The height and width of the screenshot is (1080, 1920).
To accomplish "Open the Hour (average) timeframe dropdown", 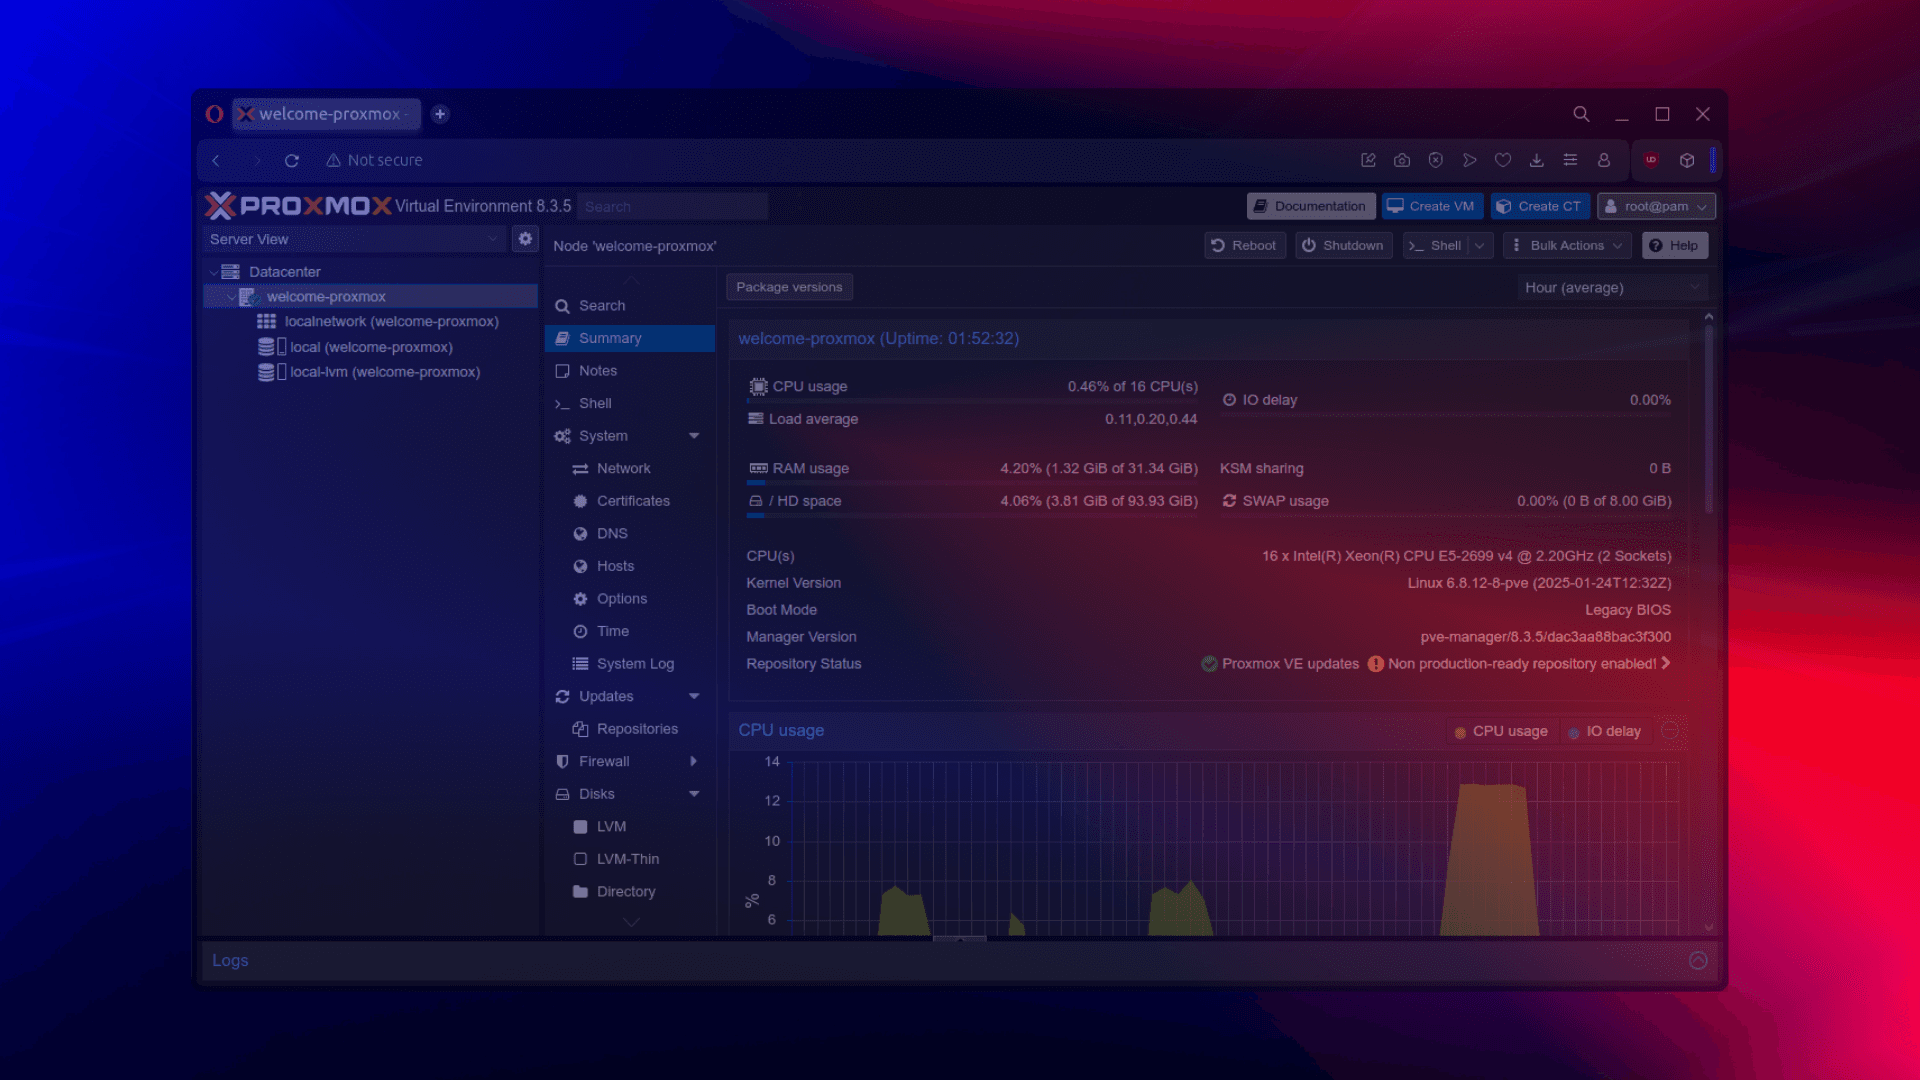I will [1612, 287].
